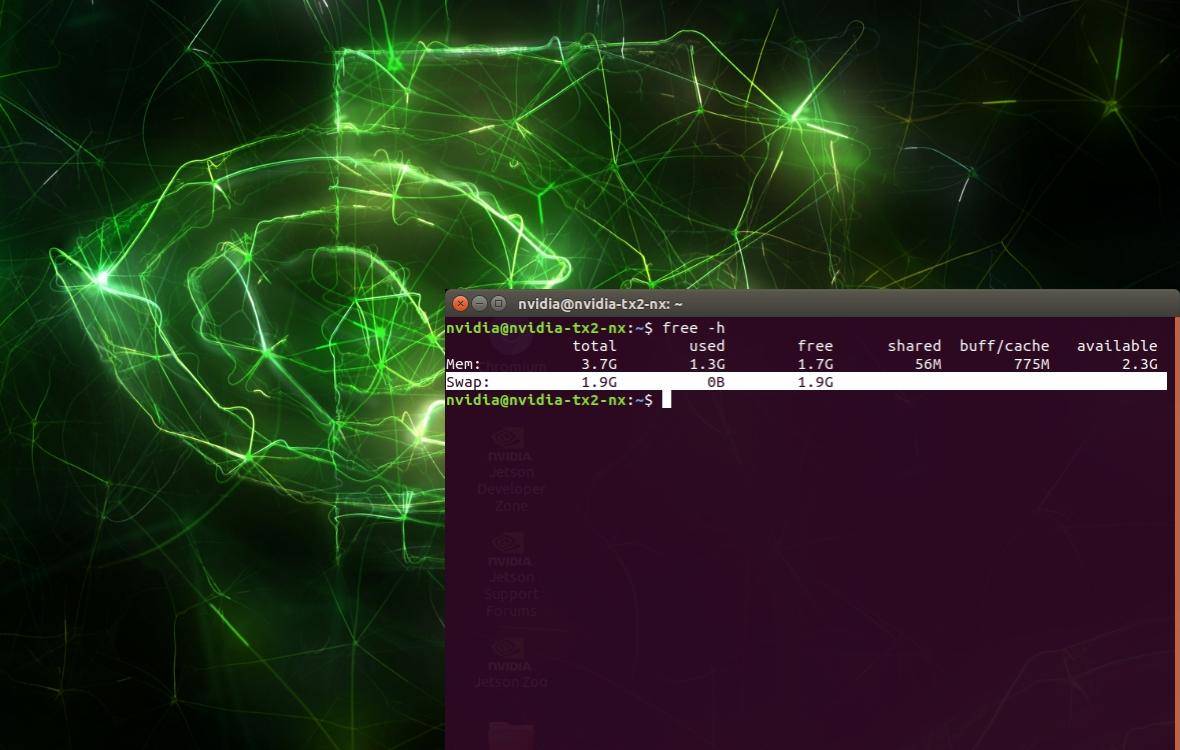Click the 'Swap:' row label
This screenshot has height=750, width=1180.
(x=468, y=382)
